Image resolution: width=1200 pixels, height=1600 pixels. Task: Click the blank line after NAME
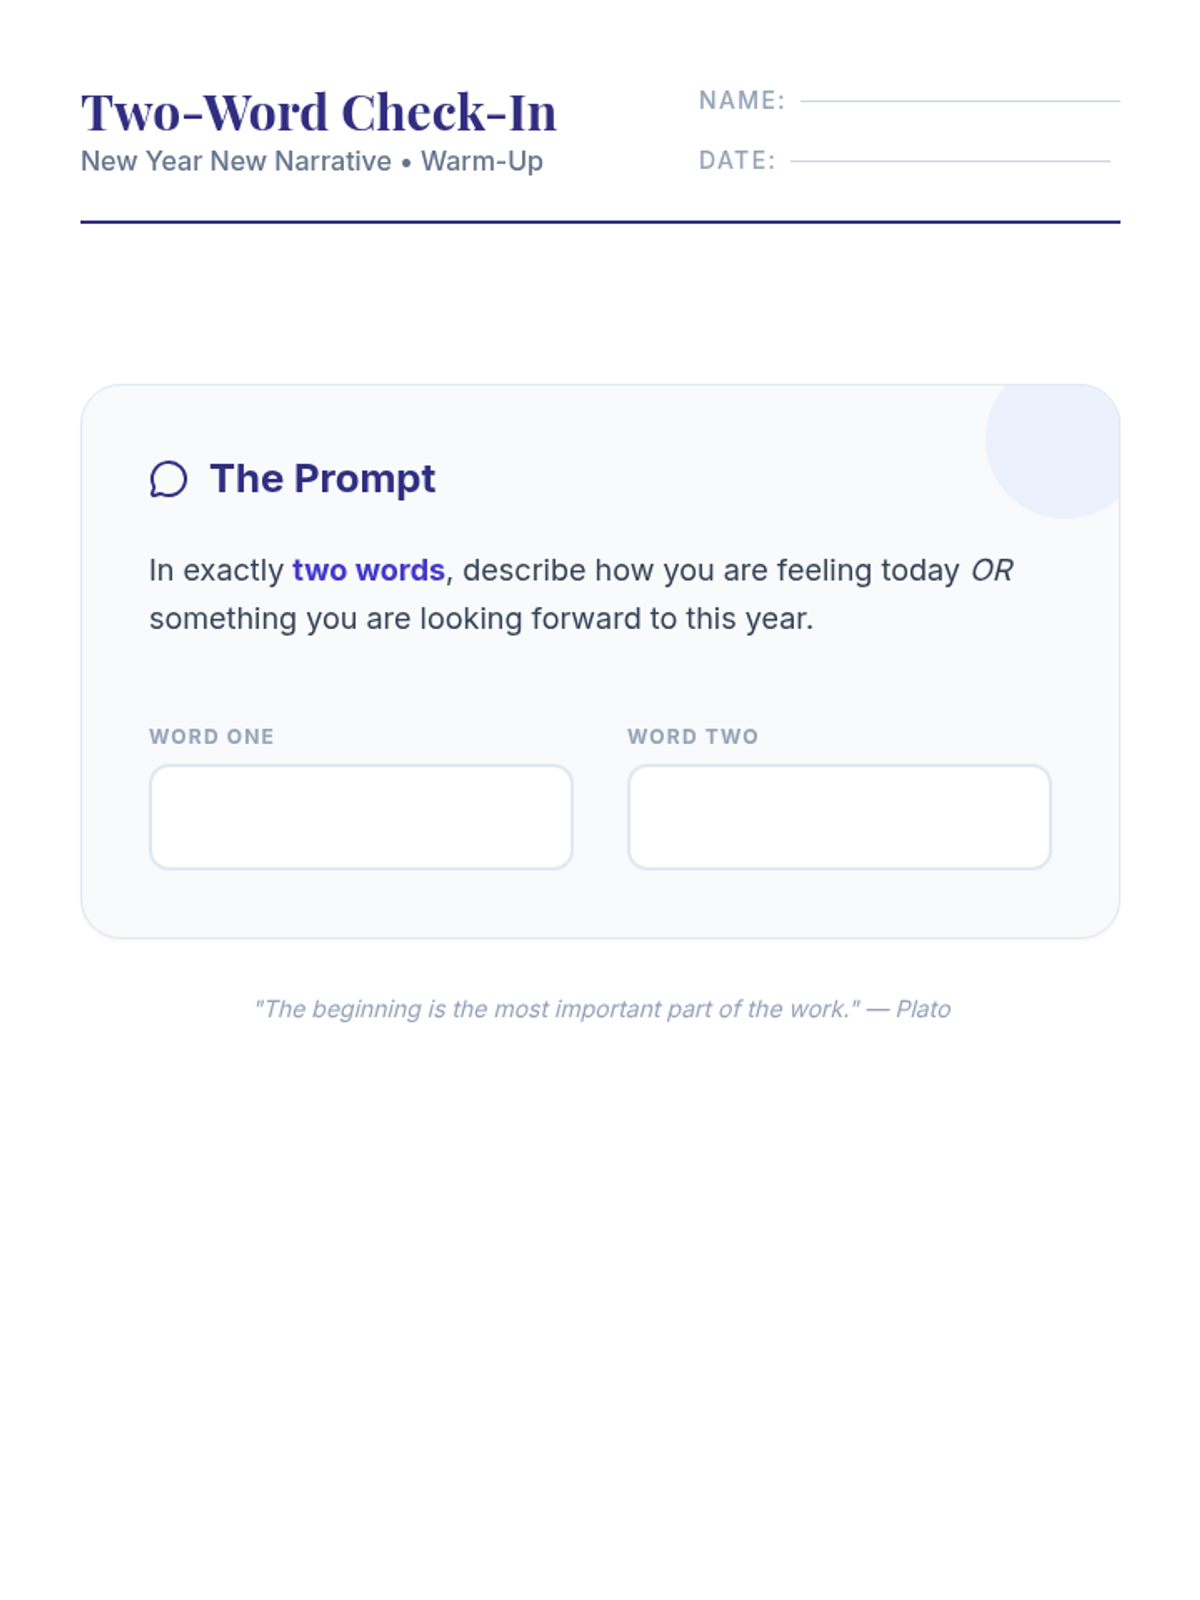click(x=959, y=100)
